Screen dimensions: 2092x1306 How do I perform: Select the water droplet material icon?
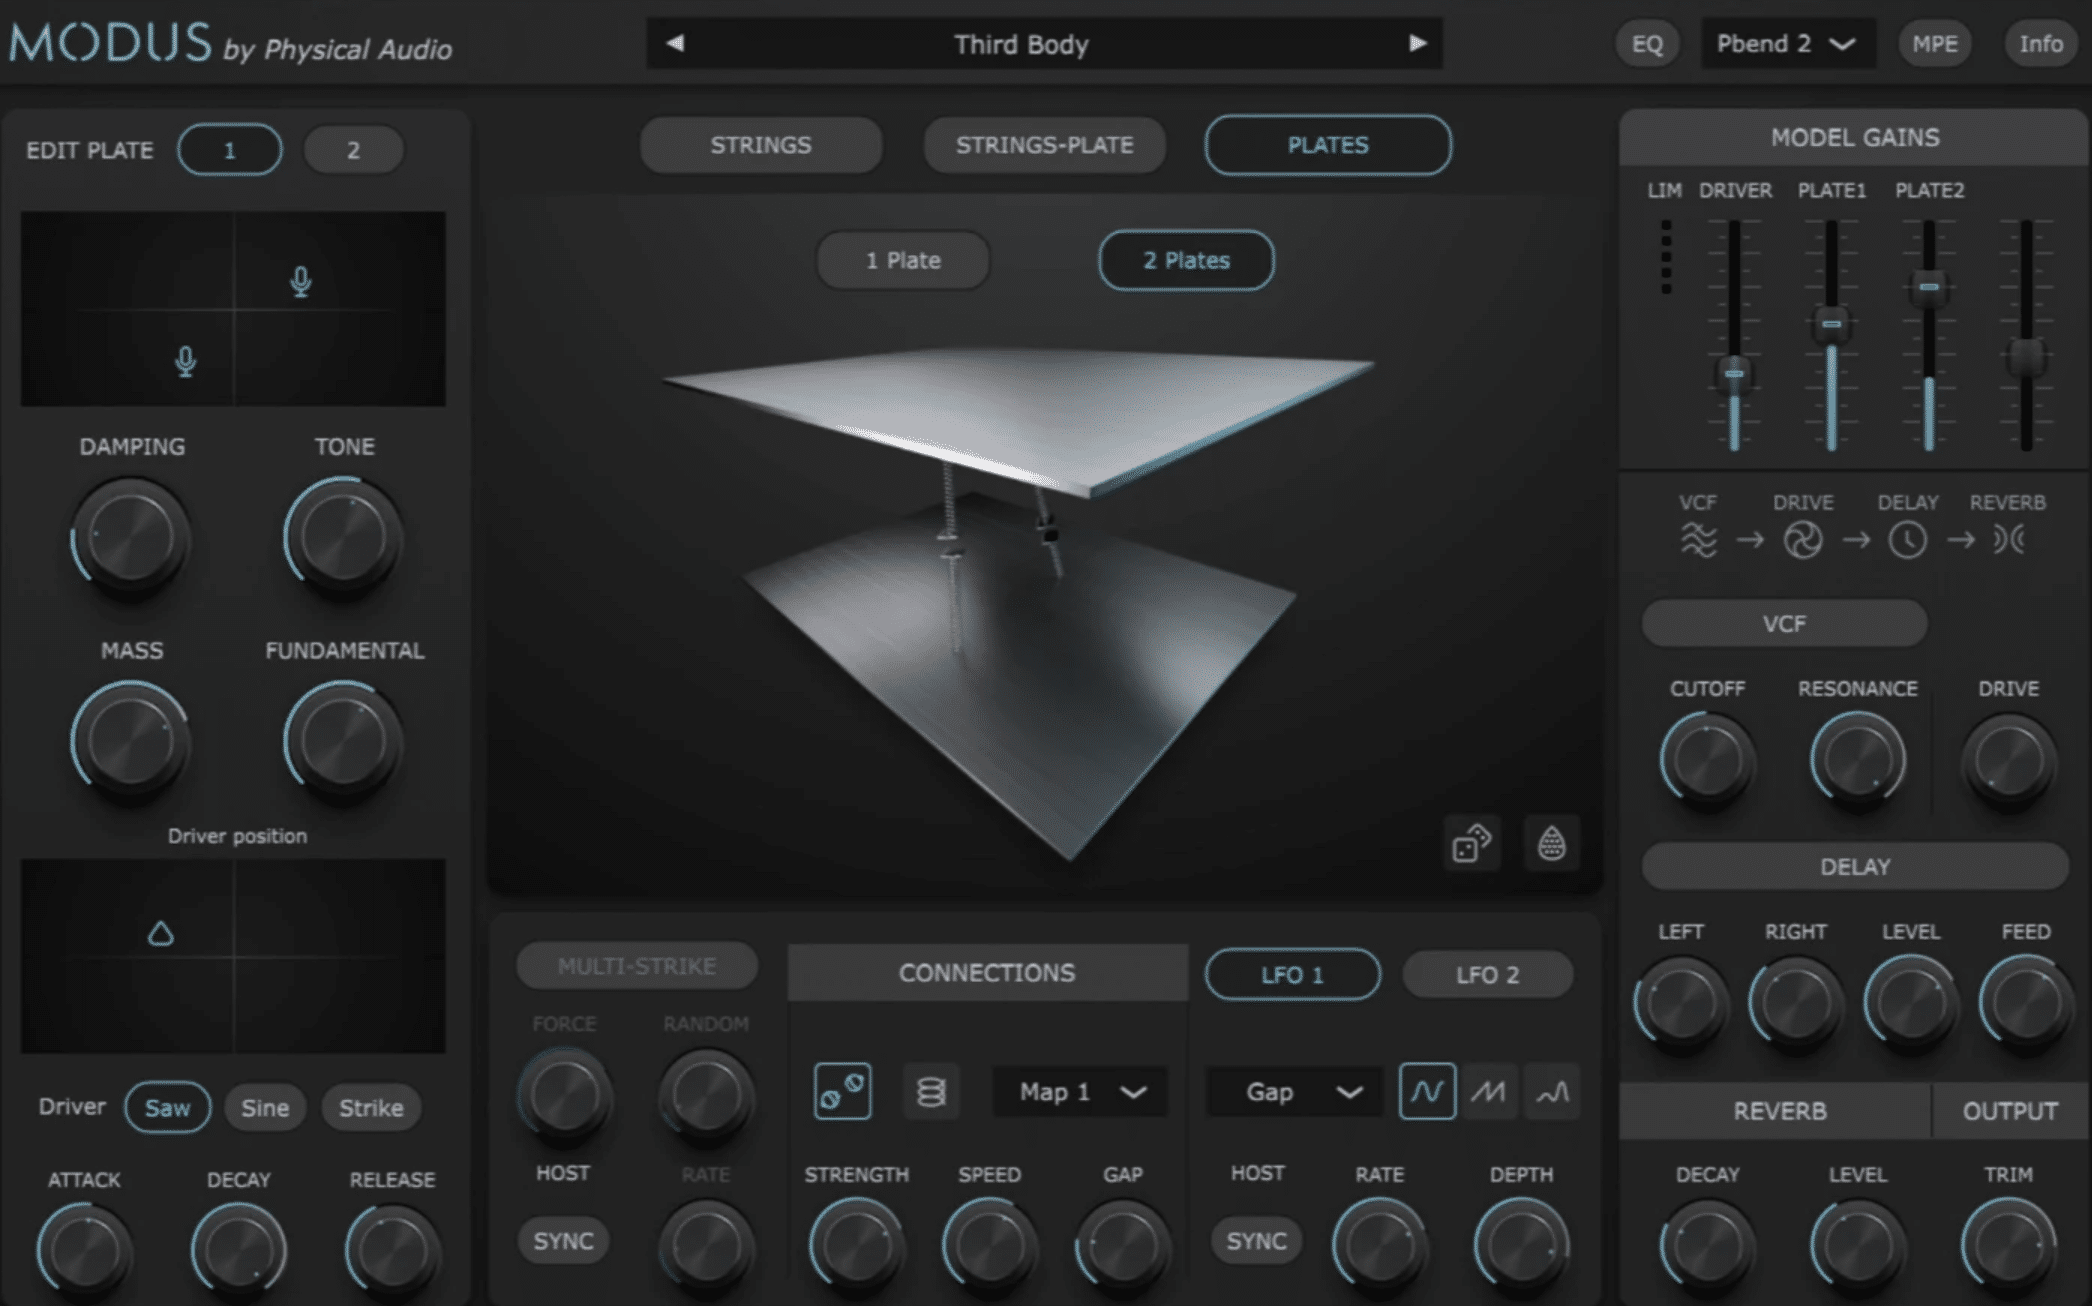[1551, 843]
